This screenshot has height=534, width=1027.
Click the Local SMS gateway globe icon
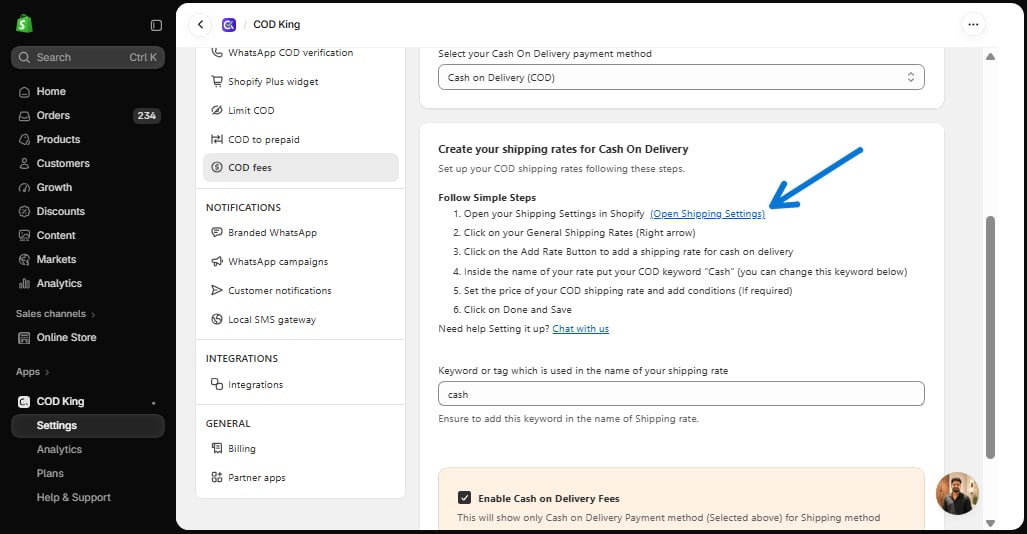217,319
